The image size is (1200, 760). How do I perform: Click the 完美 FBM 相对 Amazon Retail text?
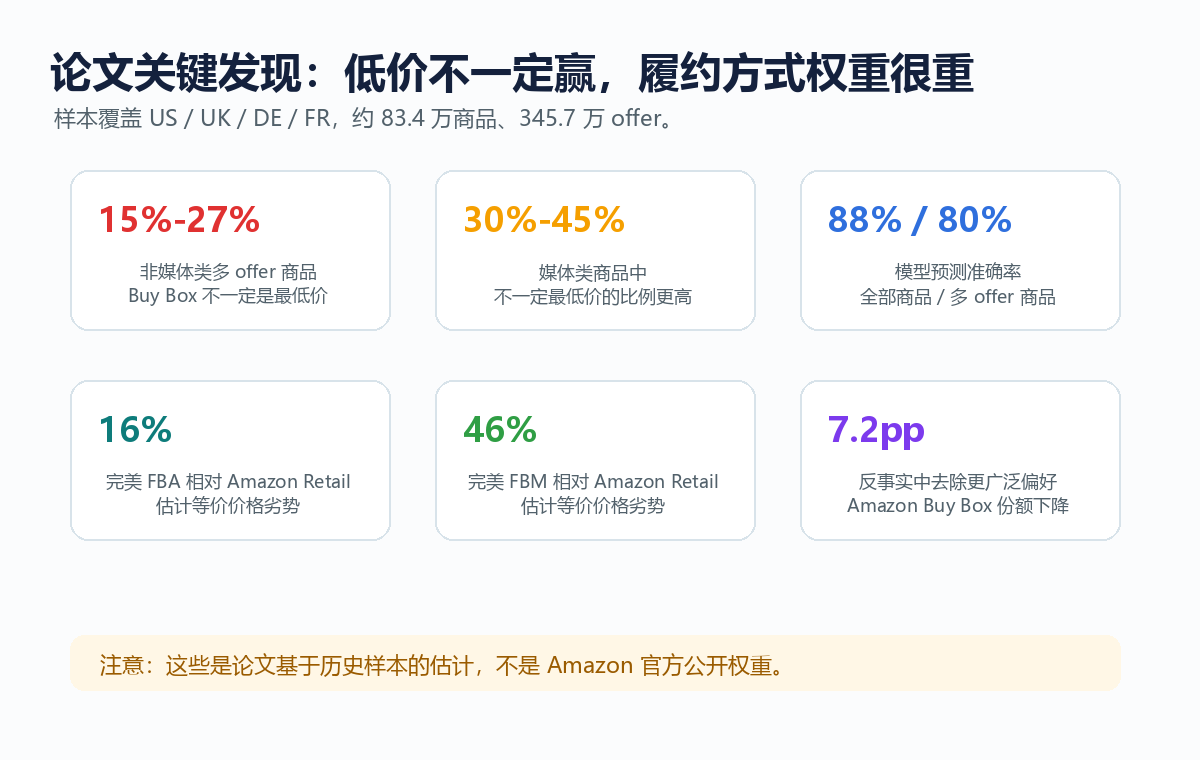(x=593, y=482)
